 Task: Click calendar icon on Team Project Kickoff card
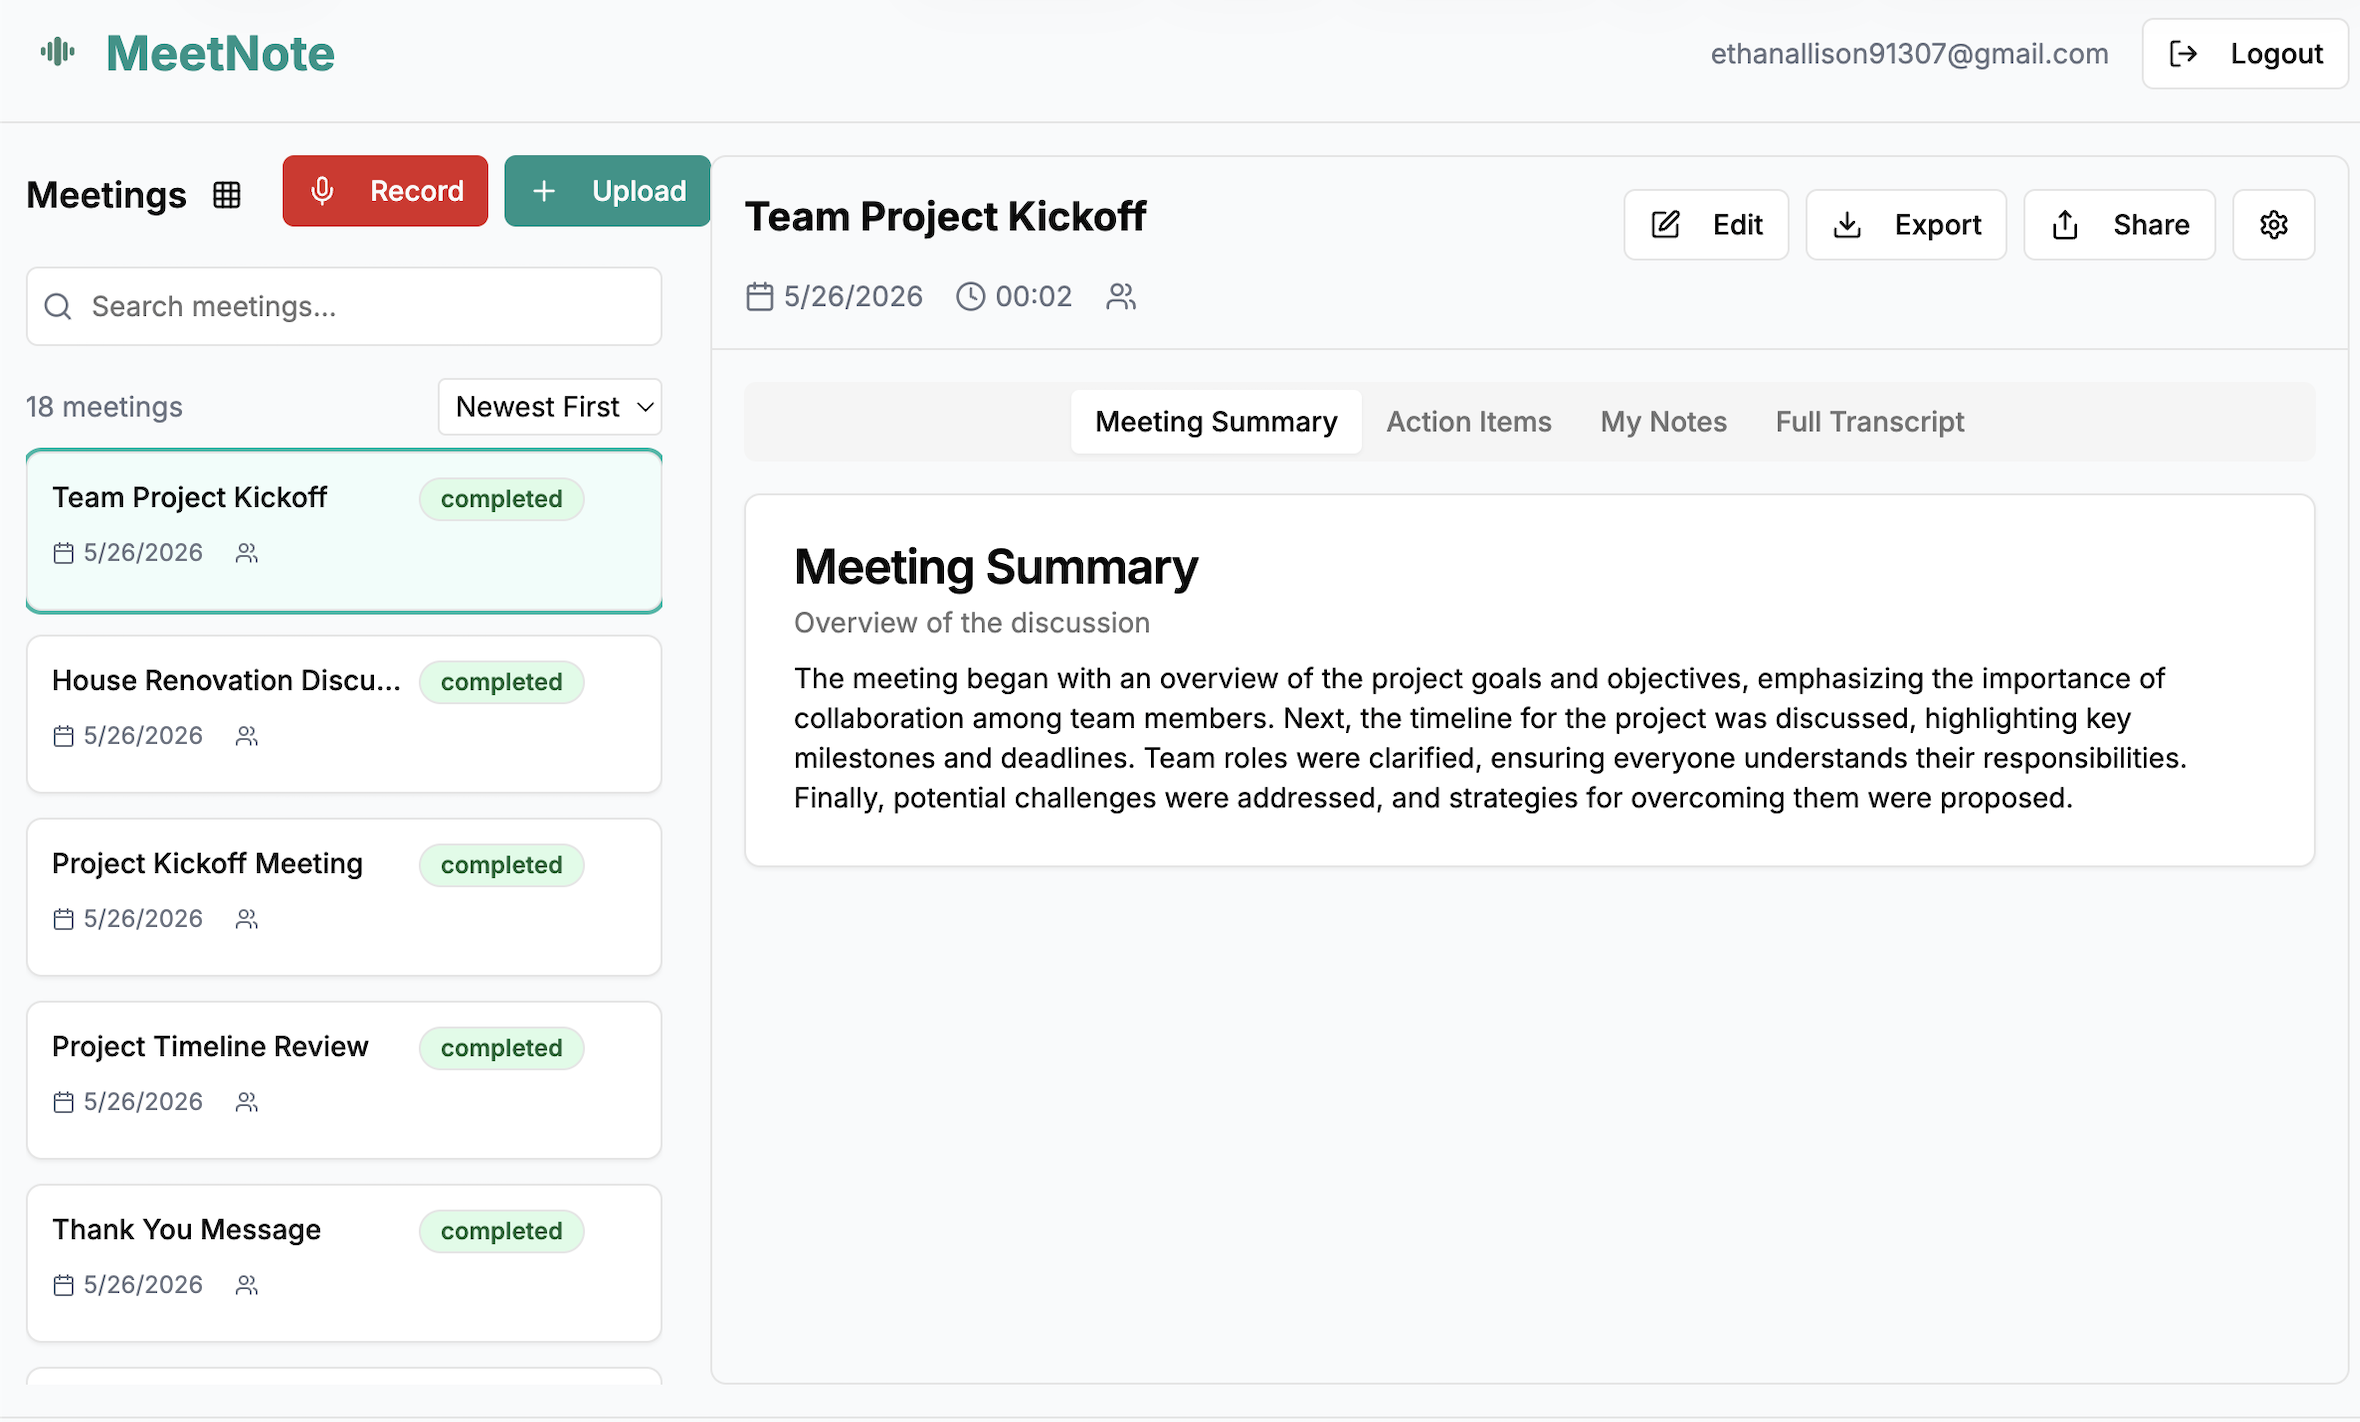[x=64, y=553]
